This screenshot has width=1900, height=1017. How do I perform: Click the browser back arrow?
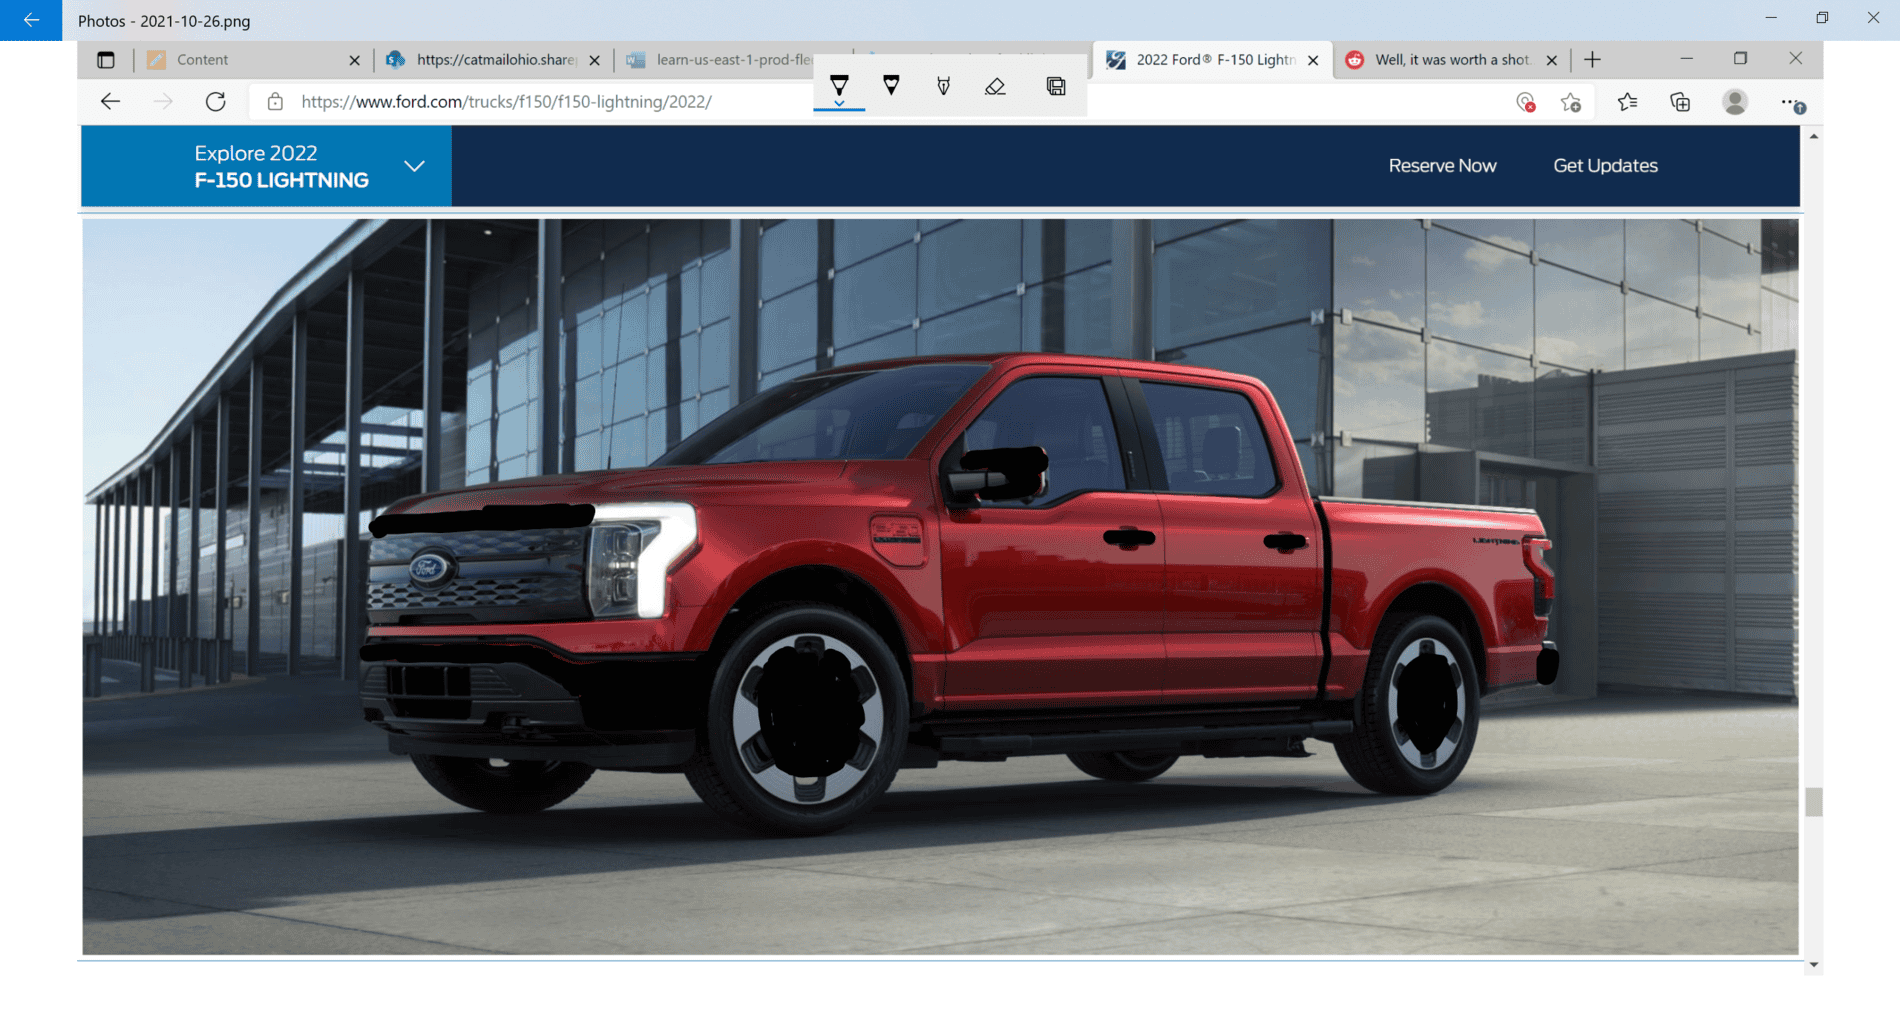110,102
